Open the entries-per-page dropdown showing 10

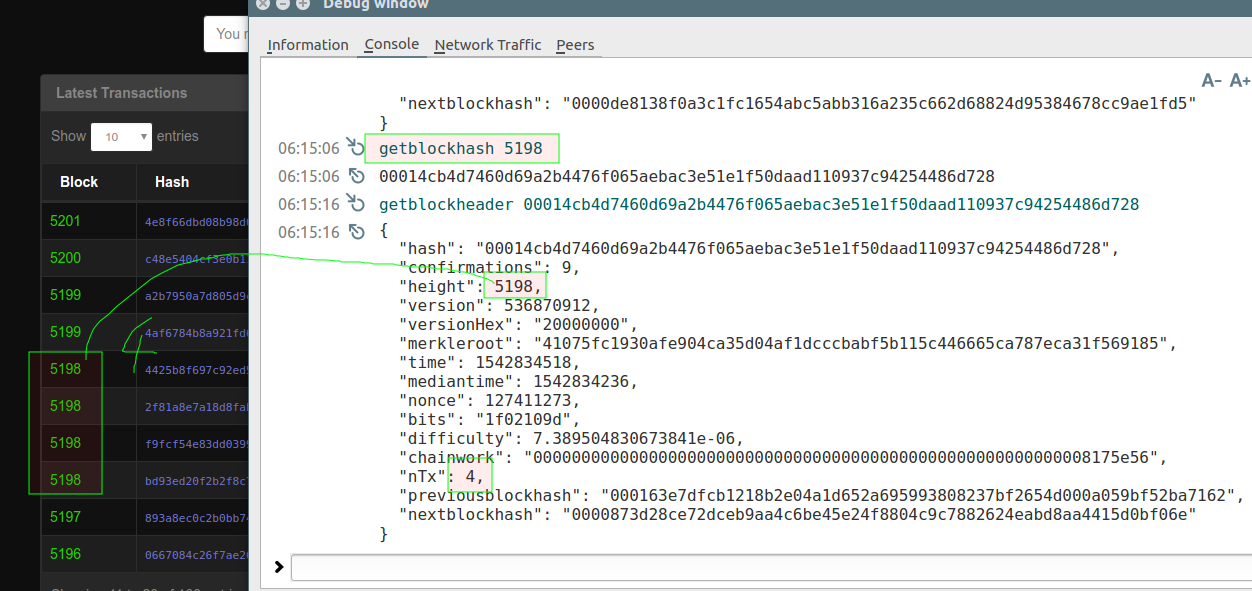click(121, 137)
